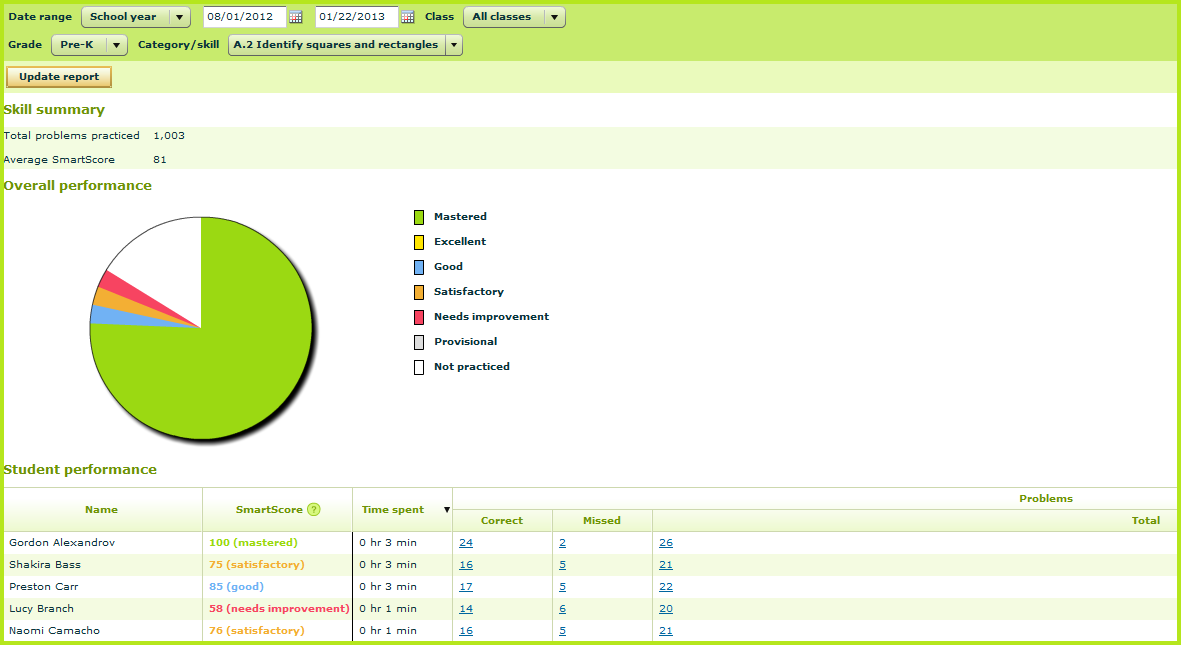Click the Provisional legend marker
Viewport: 1181px width, 645px height.
coord(419,341)
